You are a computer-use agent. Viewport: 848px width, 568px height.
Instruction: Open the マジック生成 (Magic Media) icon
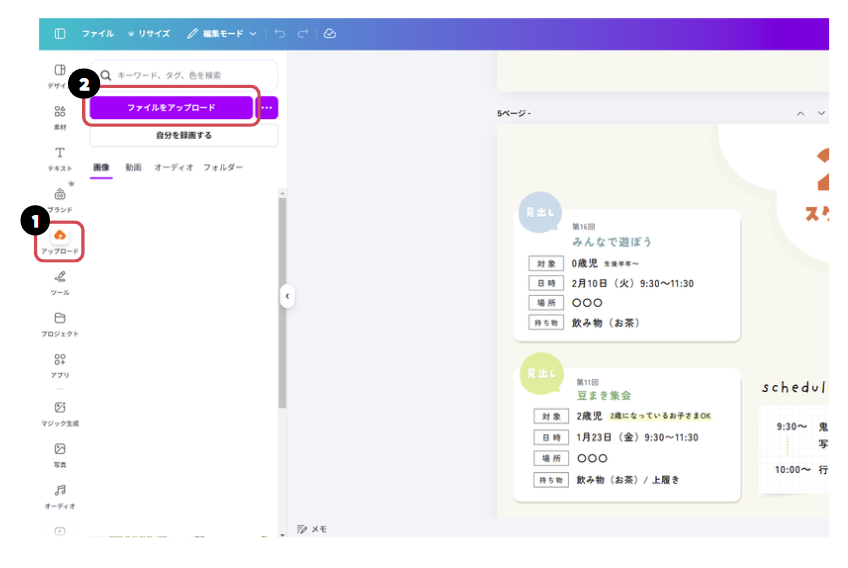(60, 412)
